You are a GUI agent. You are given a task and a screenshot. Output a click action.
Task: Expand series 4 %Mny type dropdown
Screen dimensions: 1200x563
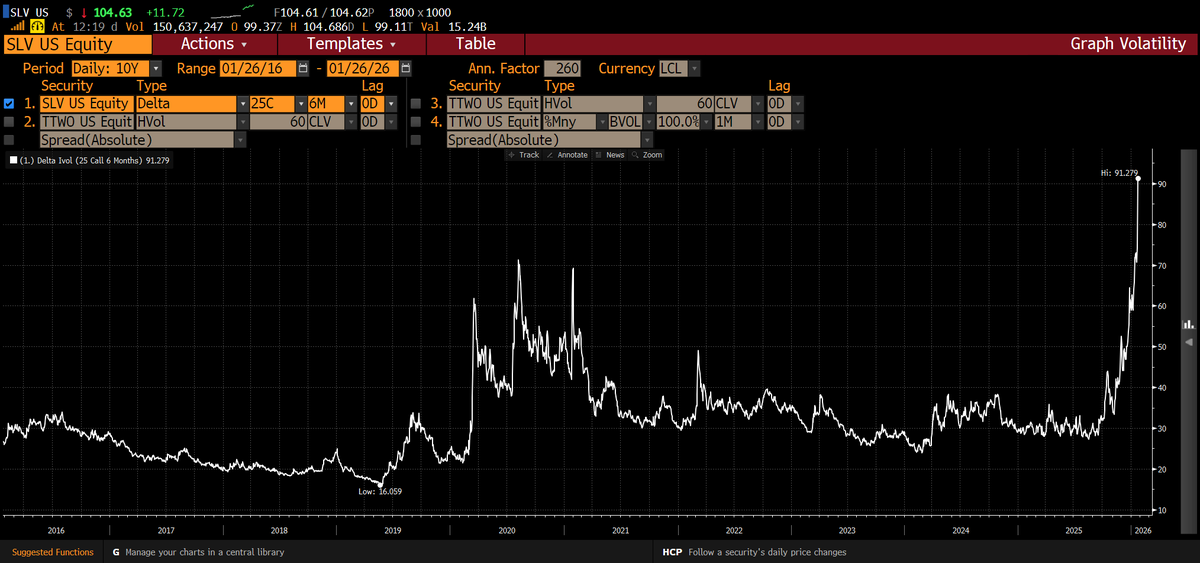pyautogui.click(x=600, y=121)
